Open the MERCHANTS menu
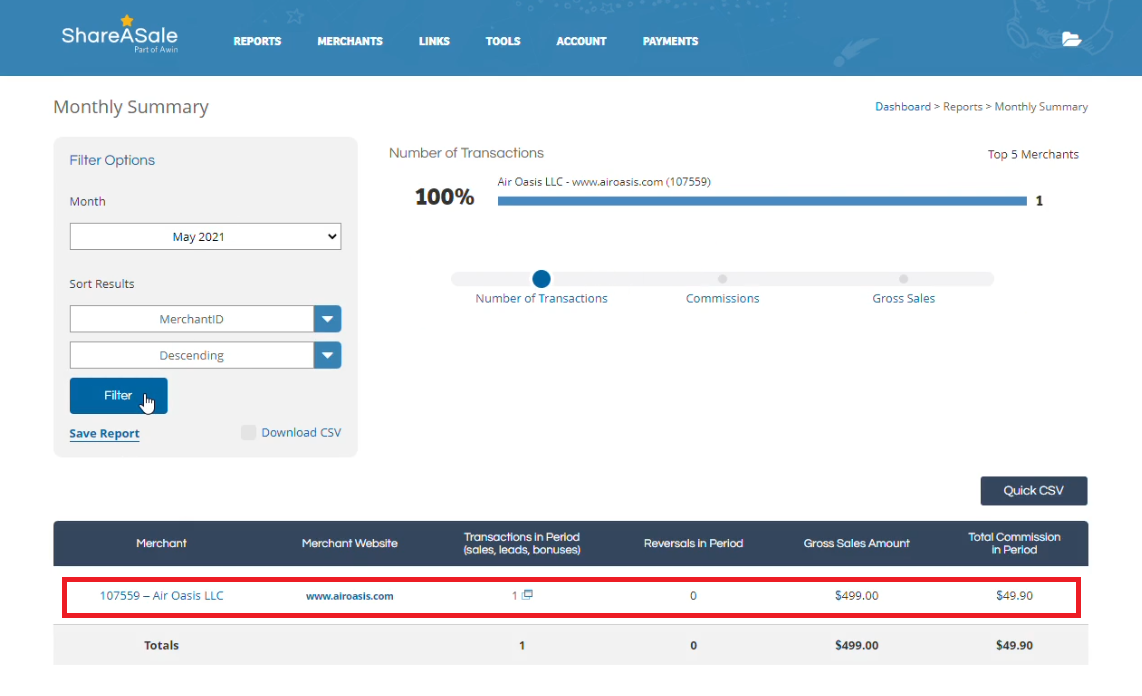The image size is (1142, 696). [x=350, y=41]
